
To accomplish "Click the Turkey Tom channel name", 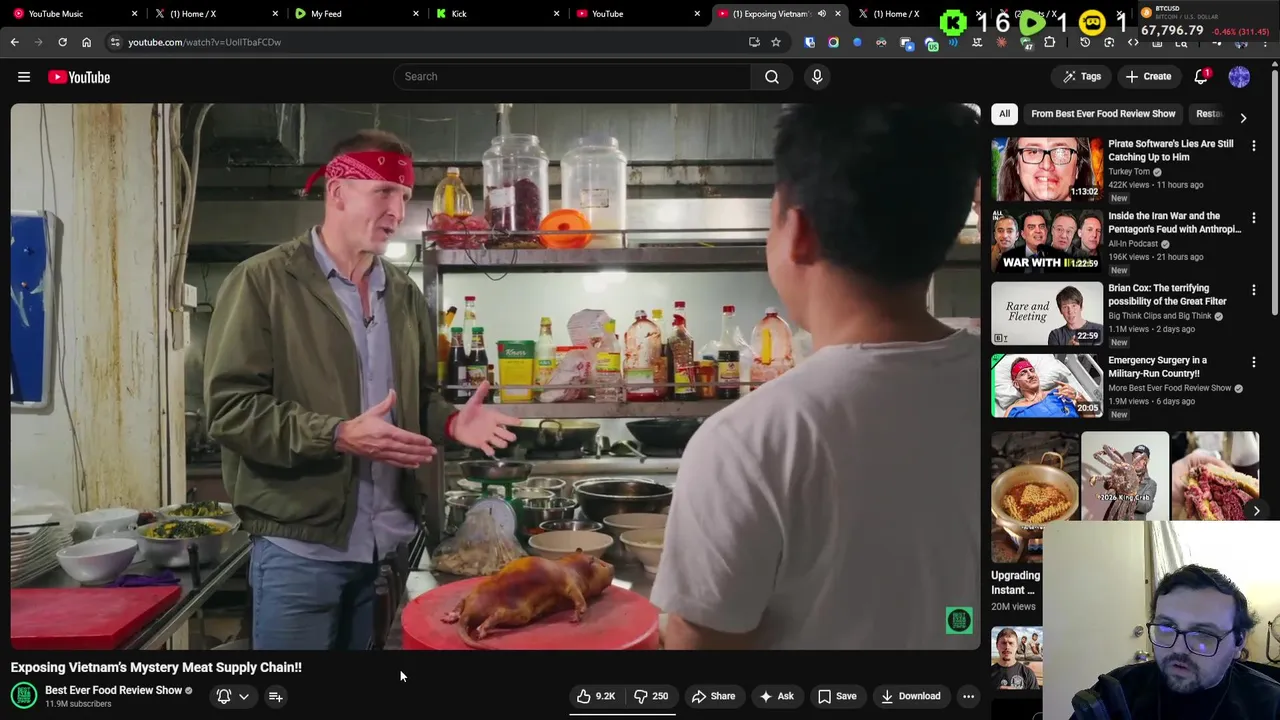I will [x=1129, y=172].
